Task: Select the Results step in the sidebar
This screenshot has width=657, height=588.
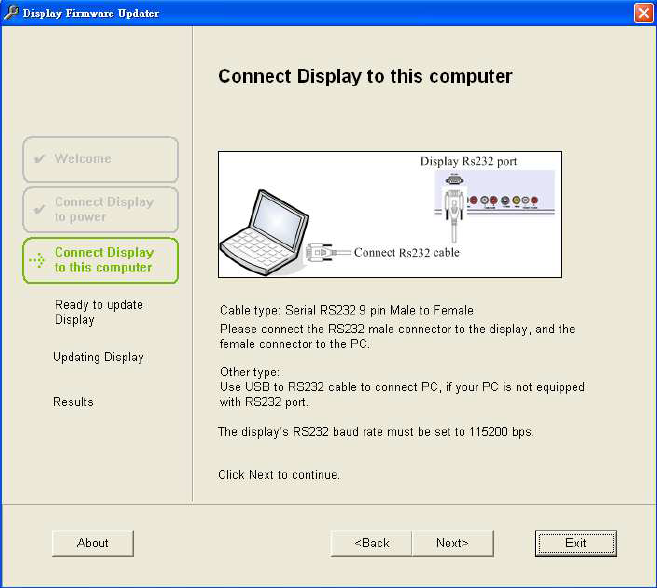Action: [73, 402]
